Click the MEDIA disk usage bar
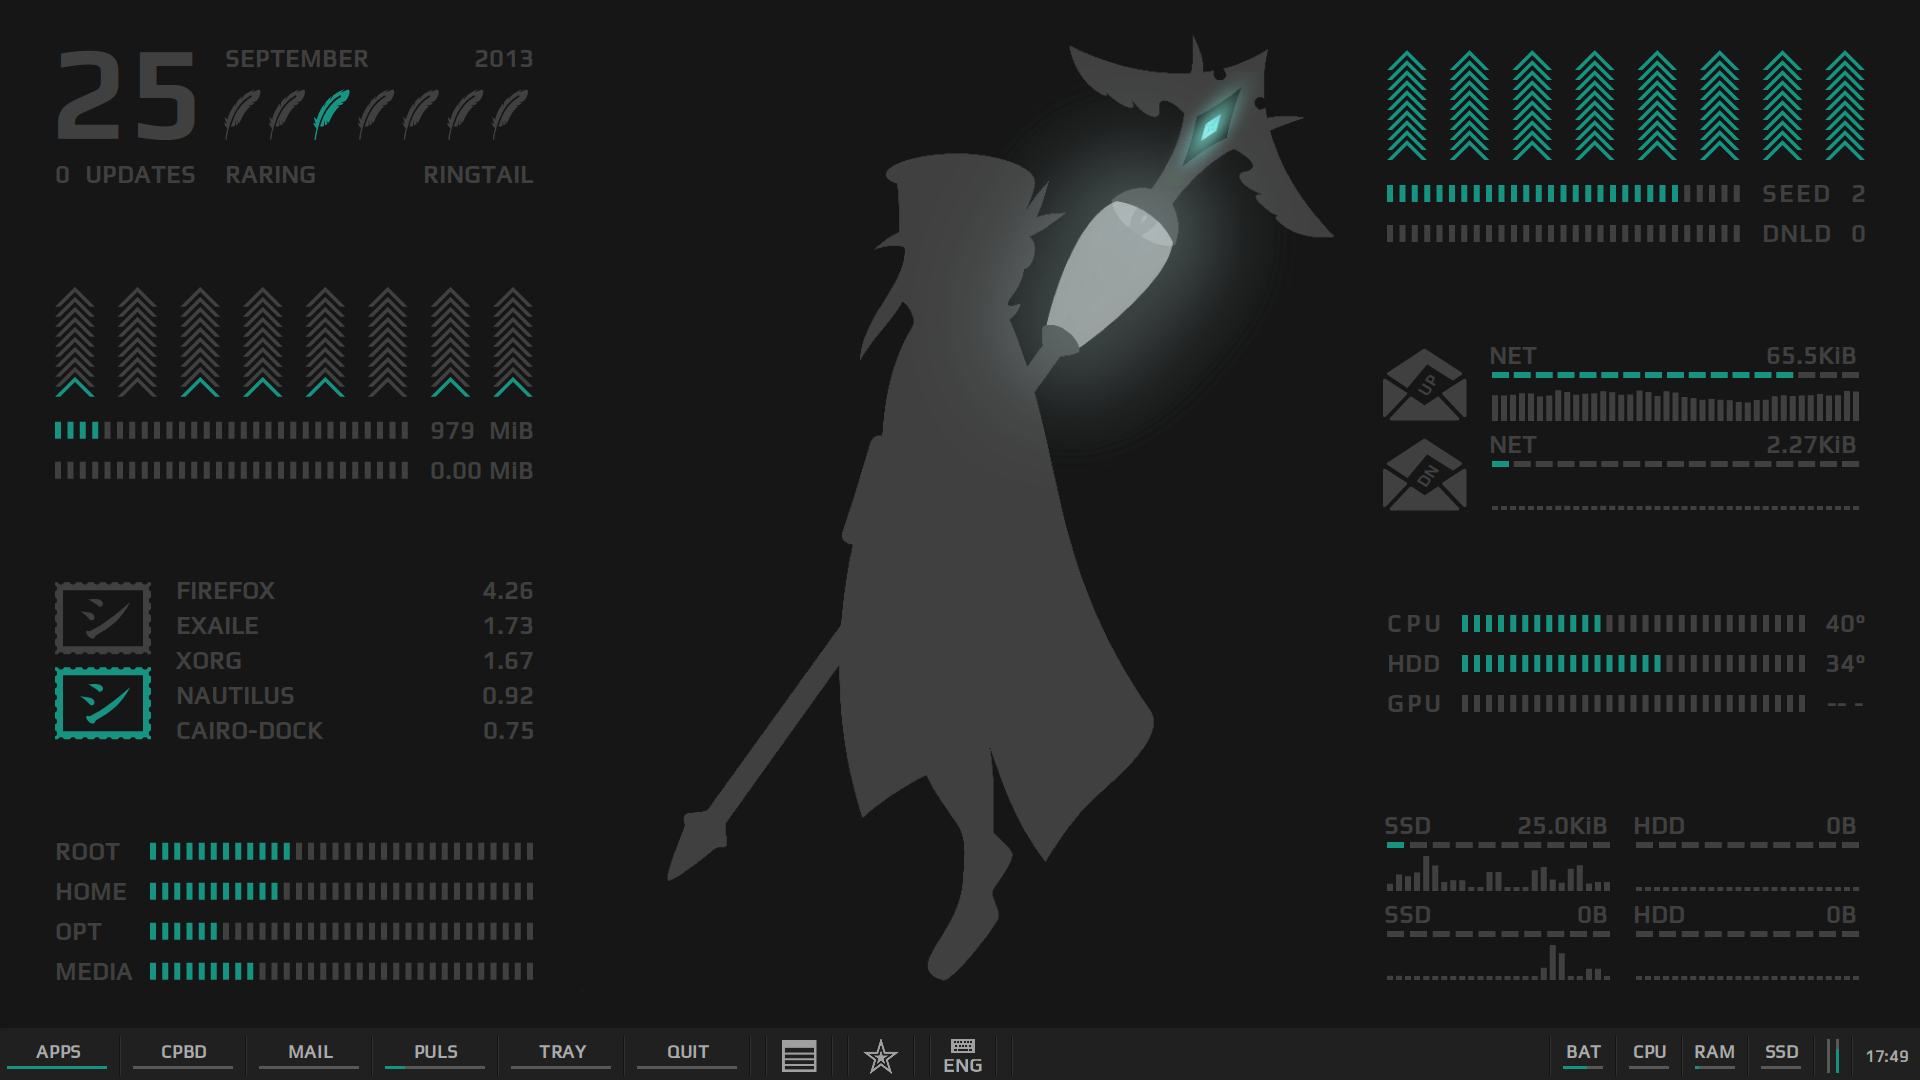The height and width of the screenshot is (1080, 1920). [341, 971]
